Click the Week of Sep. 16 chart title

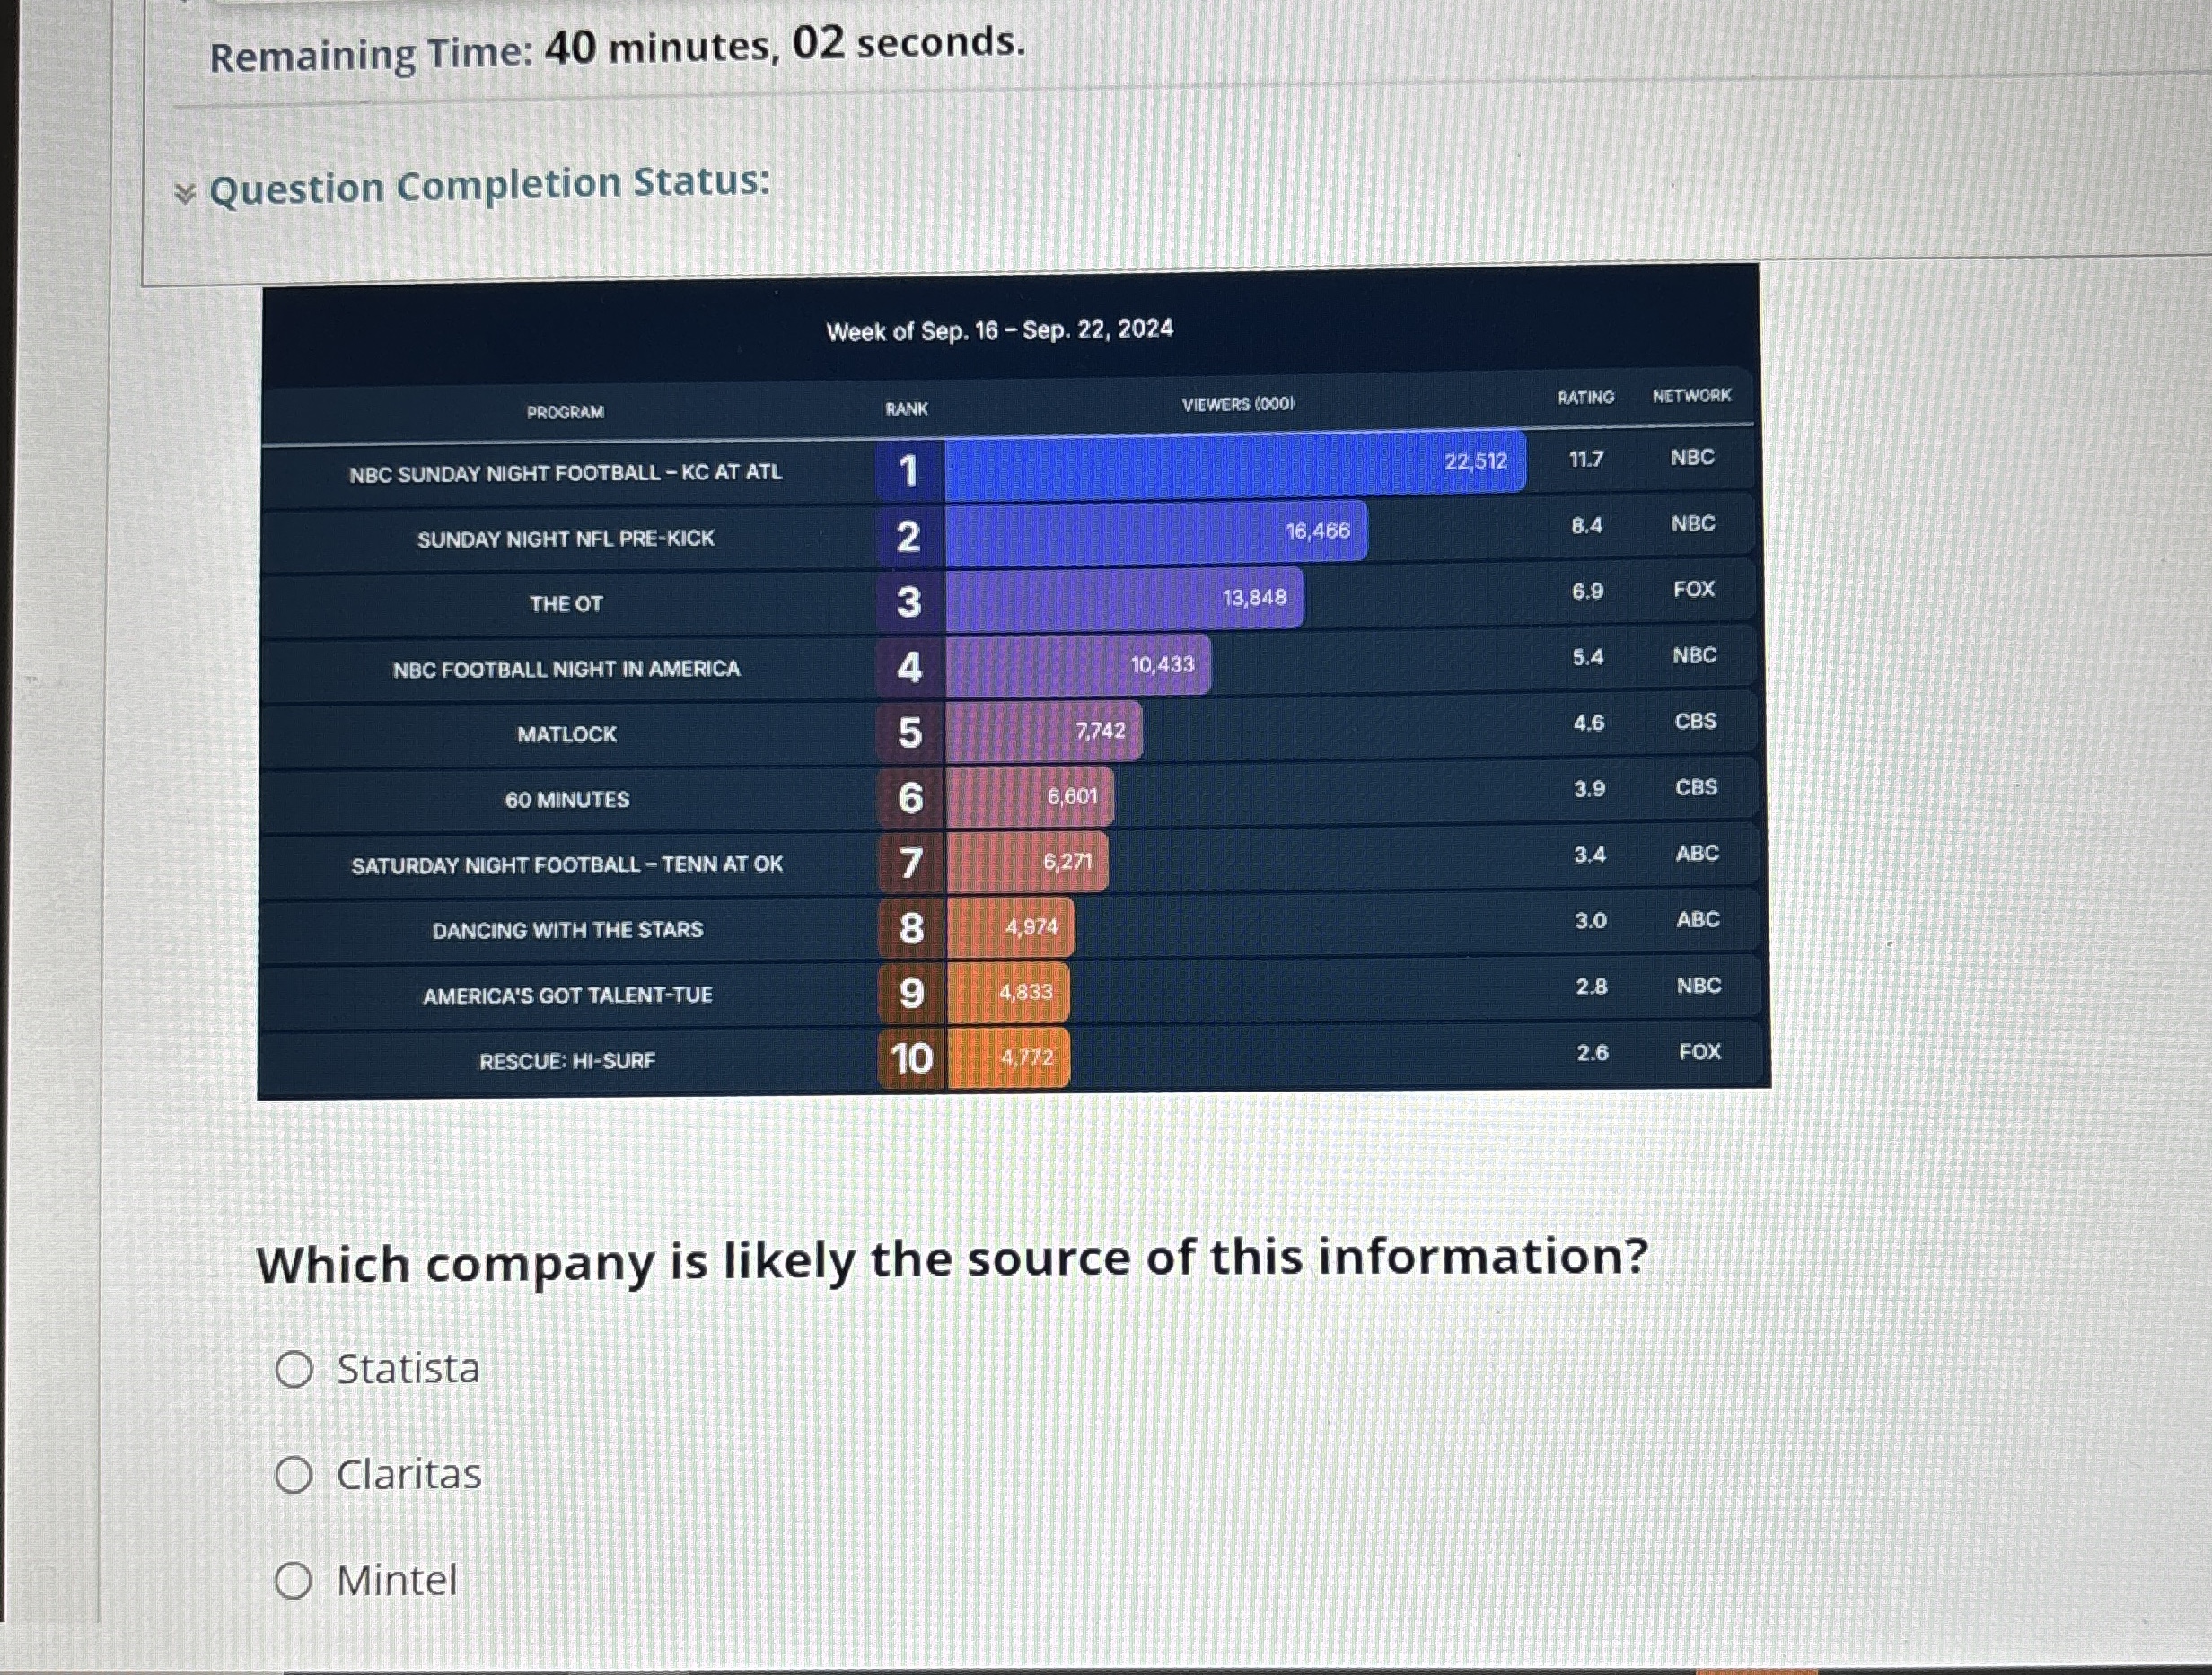(999, 330)
